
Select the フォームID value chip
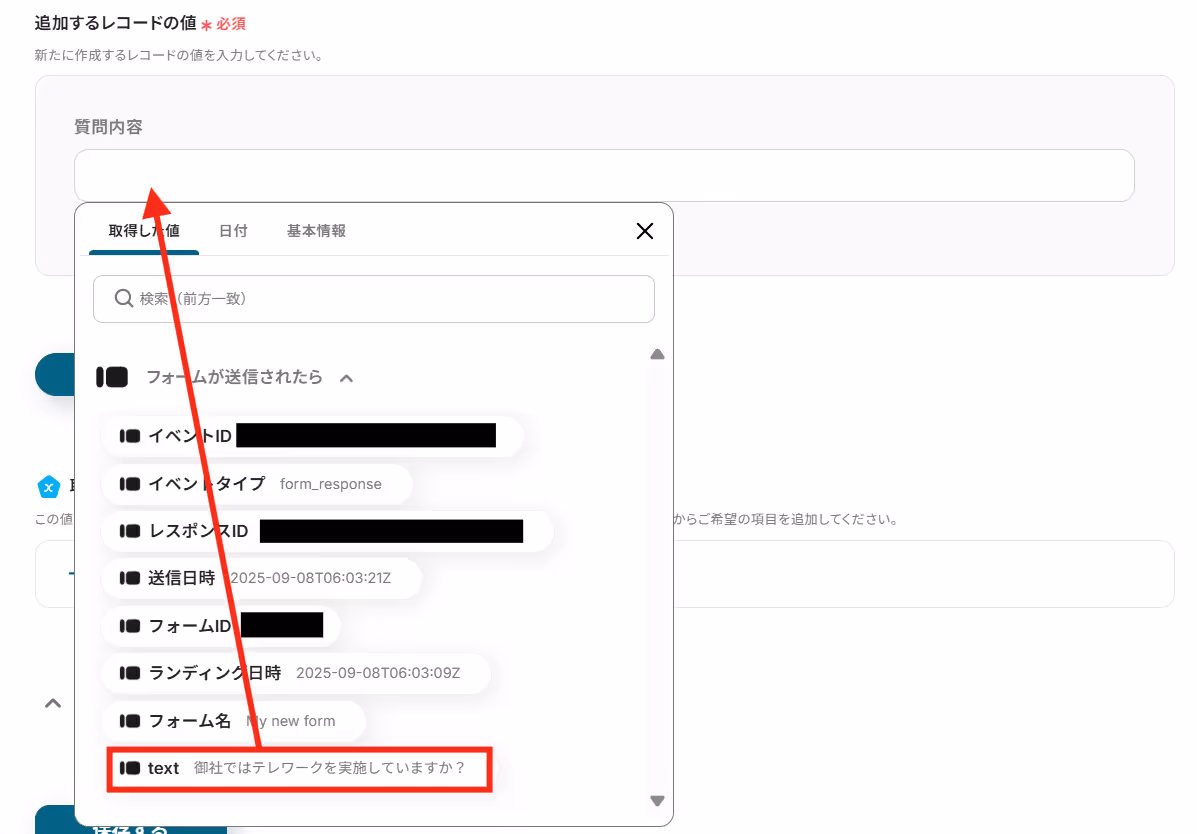click(221, 626)
